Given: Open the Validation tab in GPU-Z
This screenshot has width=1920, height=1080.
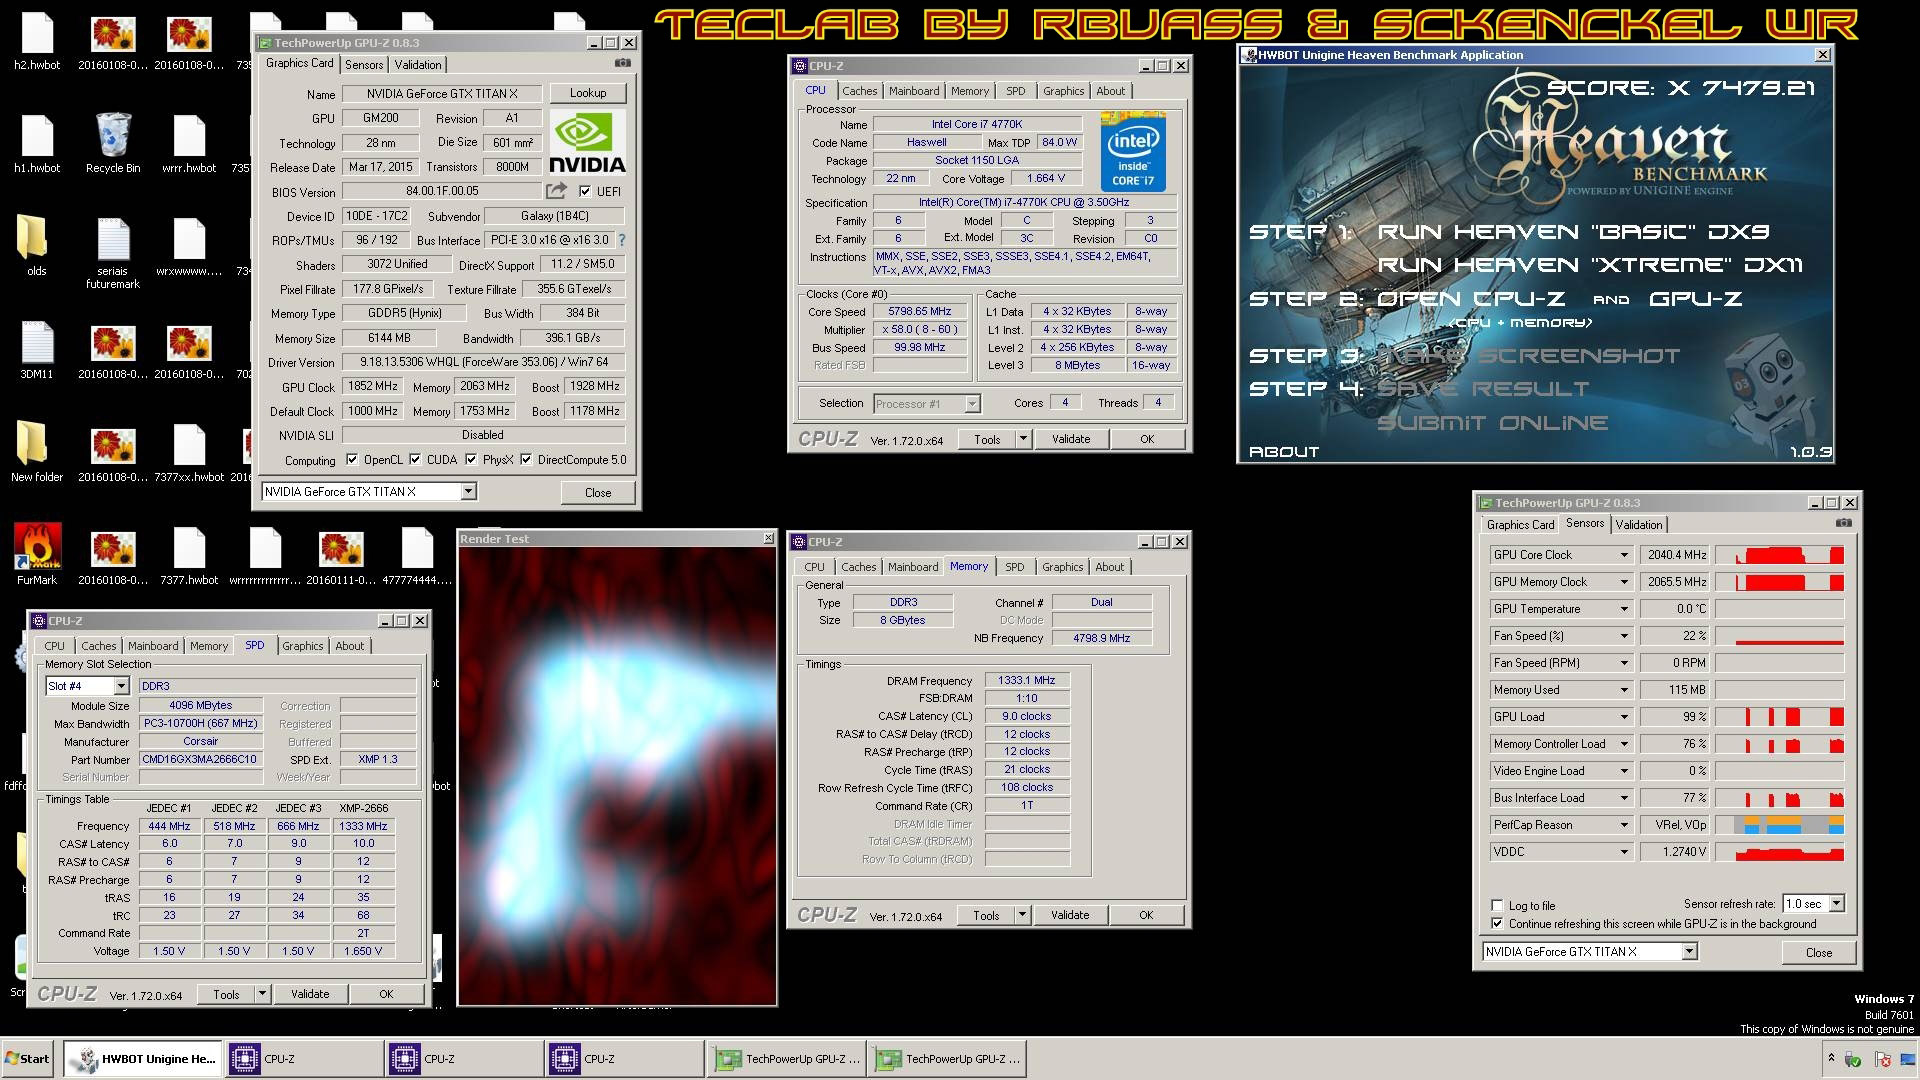Looking at the screenshot, I should (x=418, y=64).
